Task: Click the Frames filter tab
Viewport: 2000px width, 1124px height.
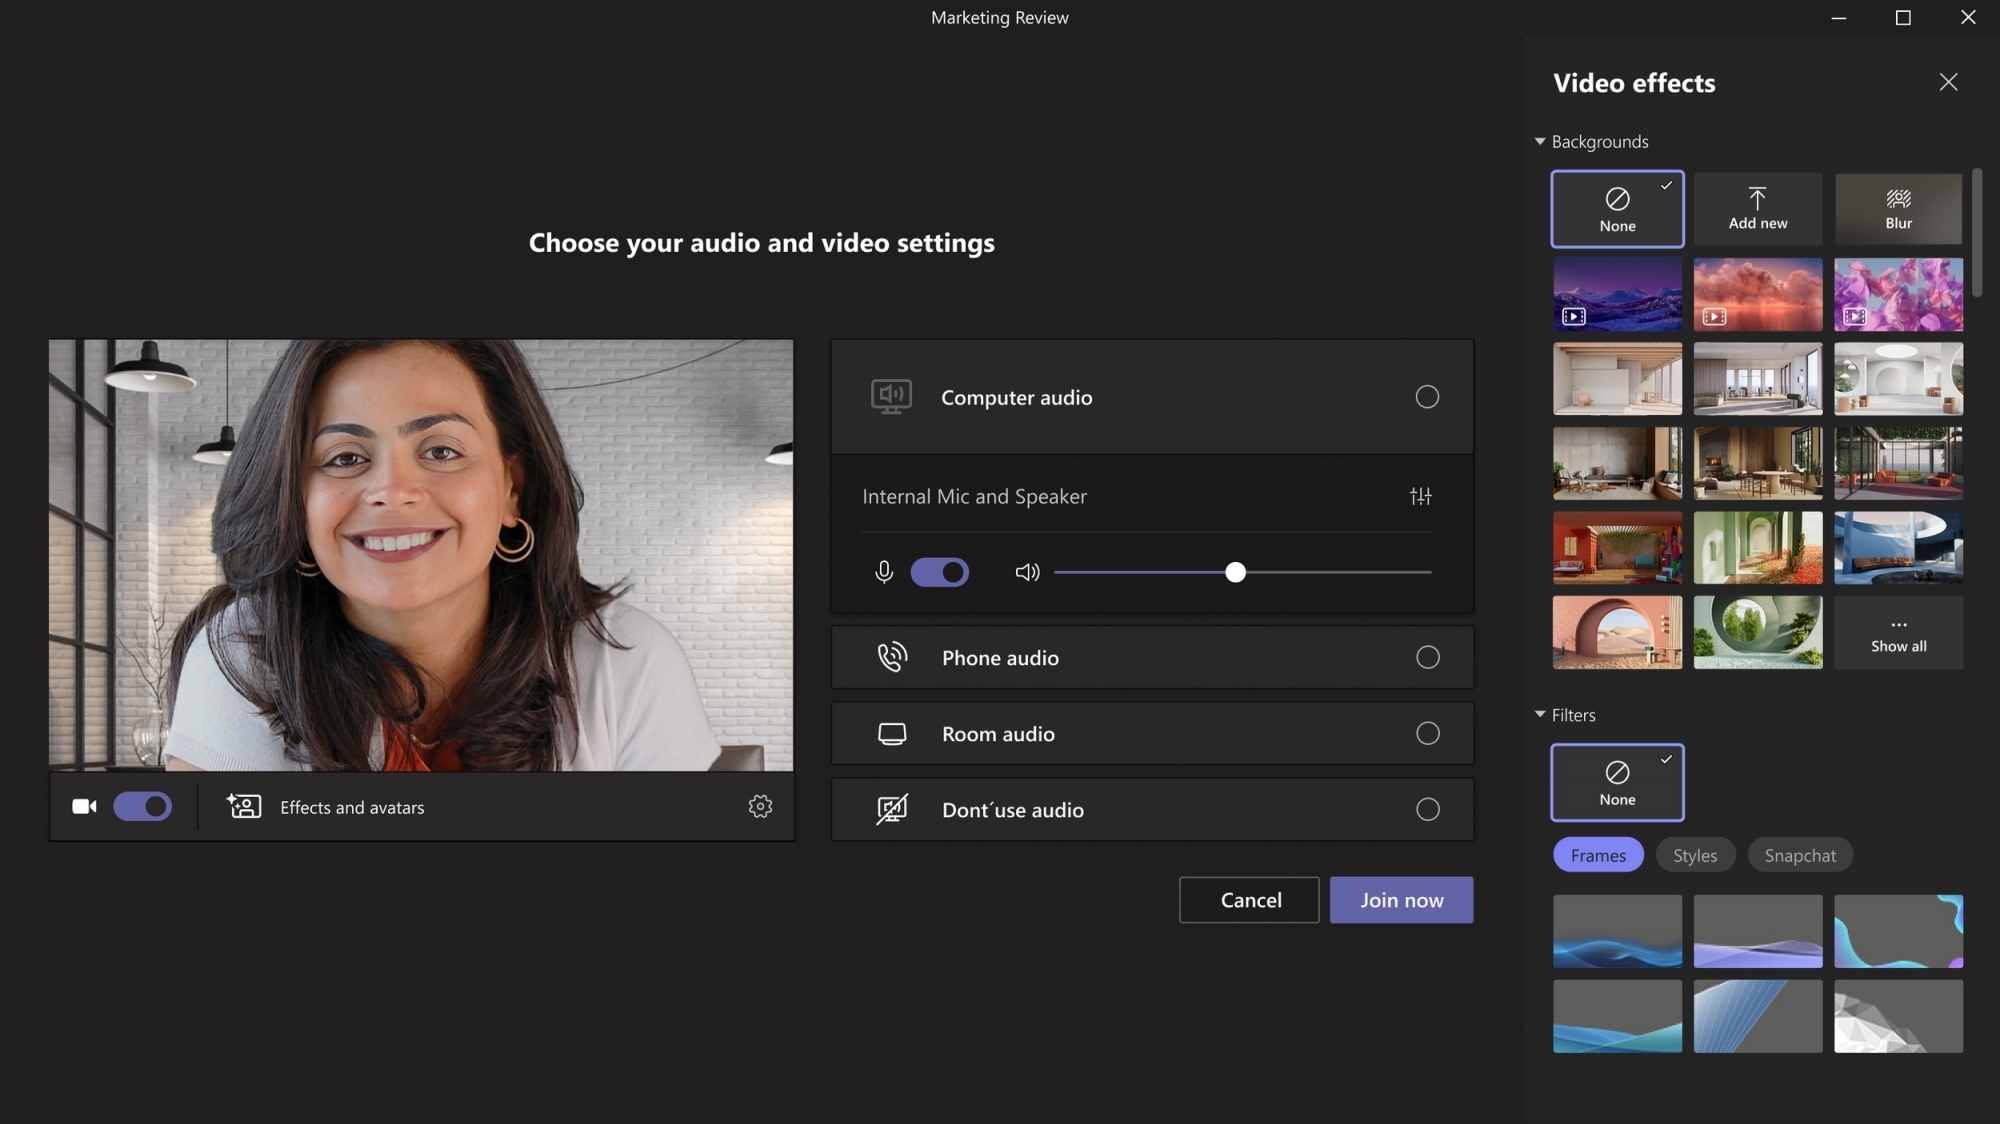Action: pos(1598,853)
